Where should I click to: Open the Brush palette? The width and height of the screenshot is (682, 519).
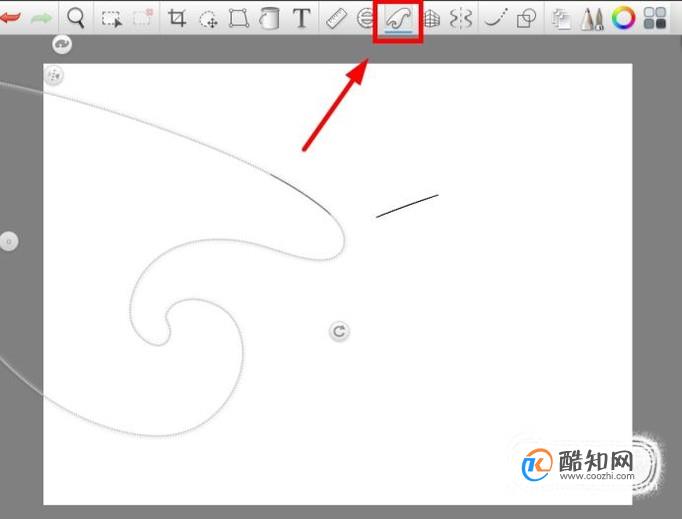click(x=592, y=19)
